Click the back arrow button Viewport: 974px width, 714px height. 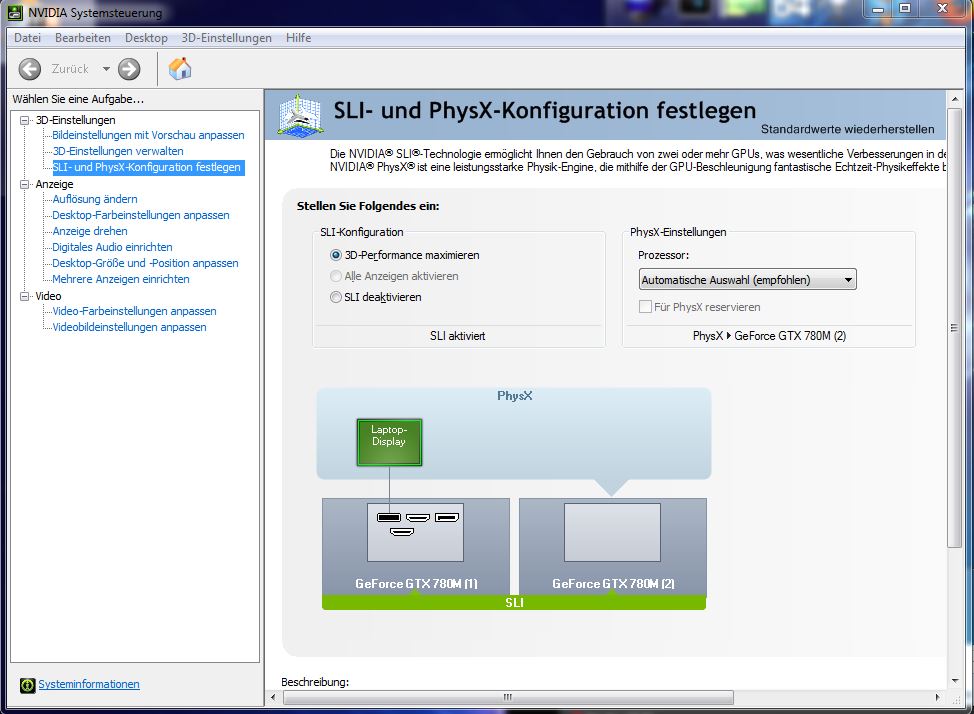click(29, 69)
